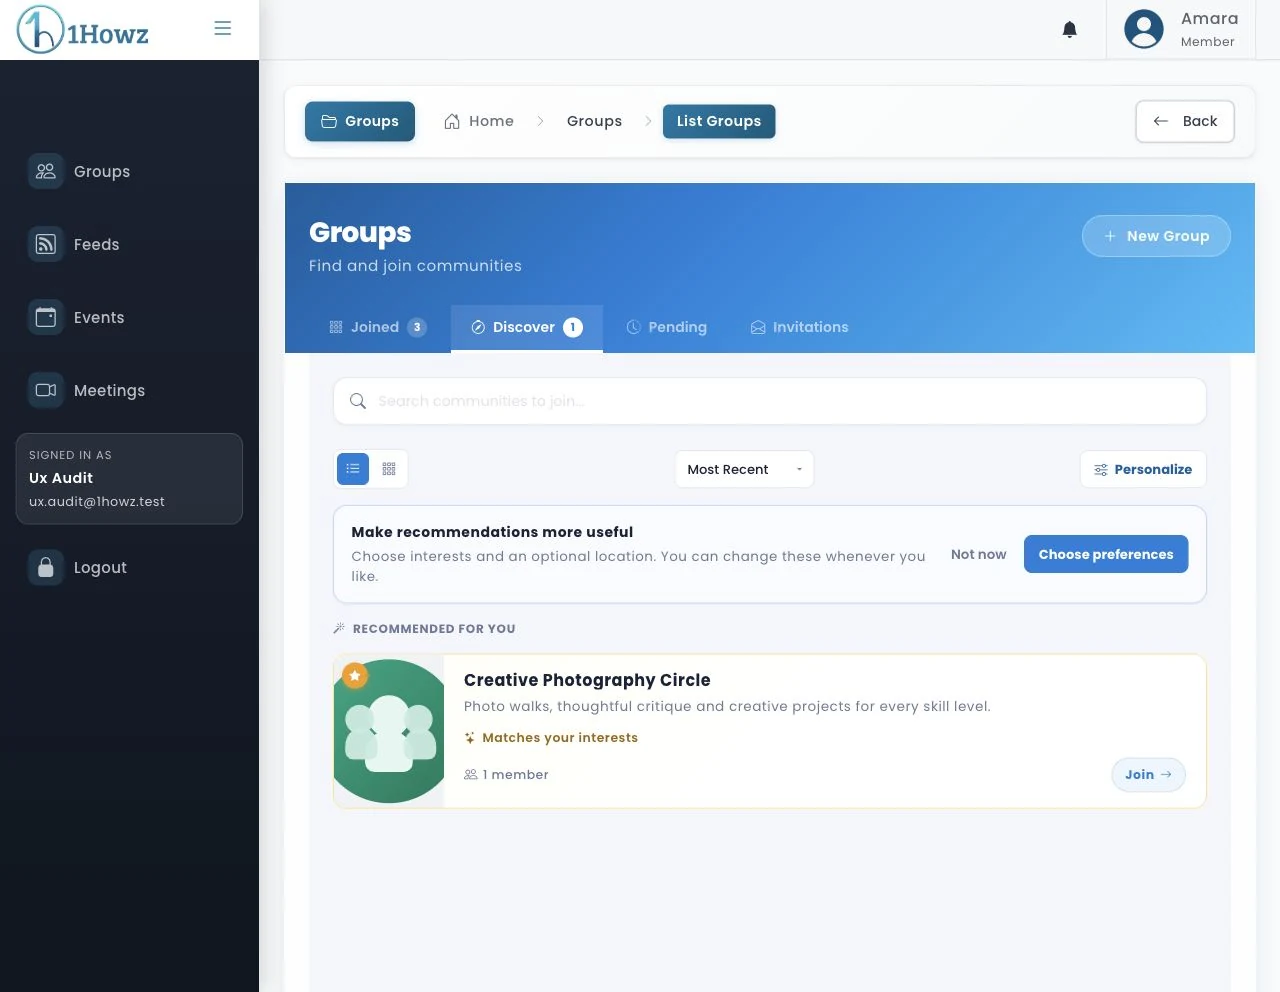Viewport: 1280px width, 992px height.
Task: Click the Amara Member name text
Action: (1208, 29)
